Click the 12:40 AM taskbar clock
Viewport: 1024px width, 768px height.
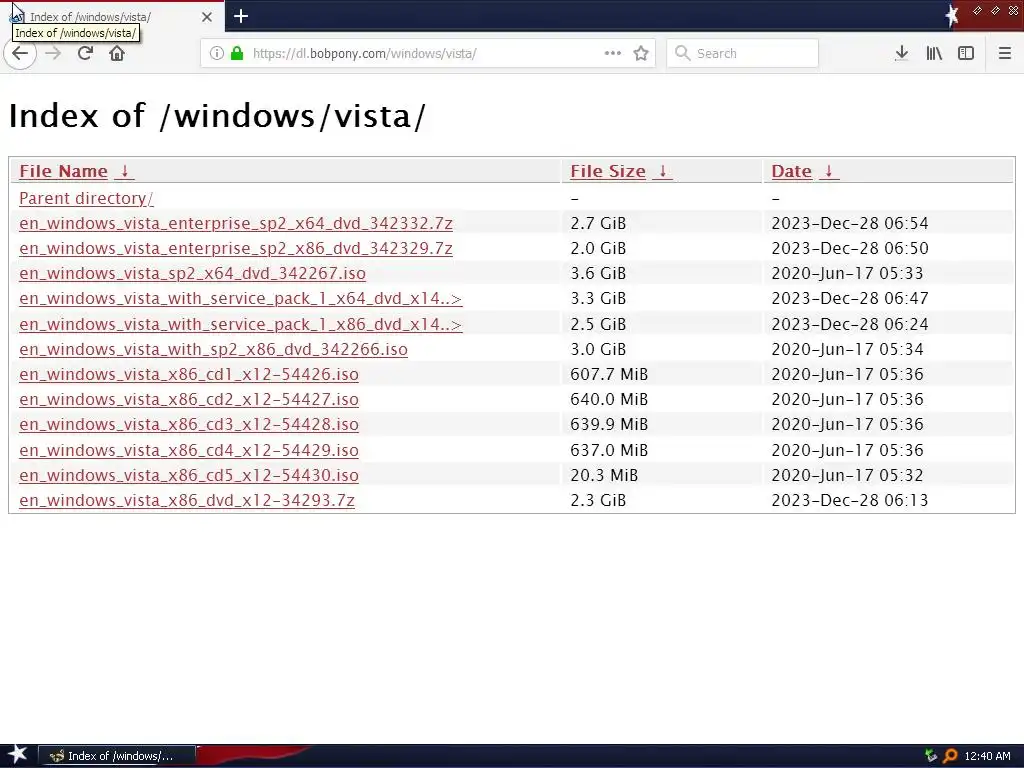click(x=987, y=756)
